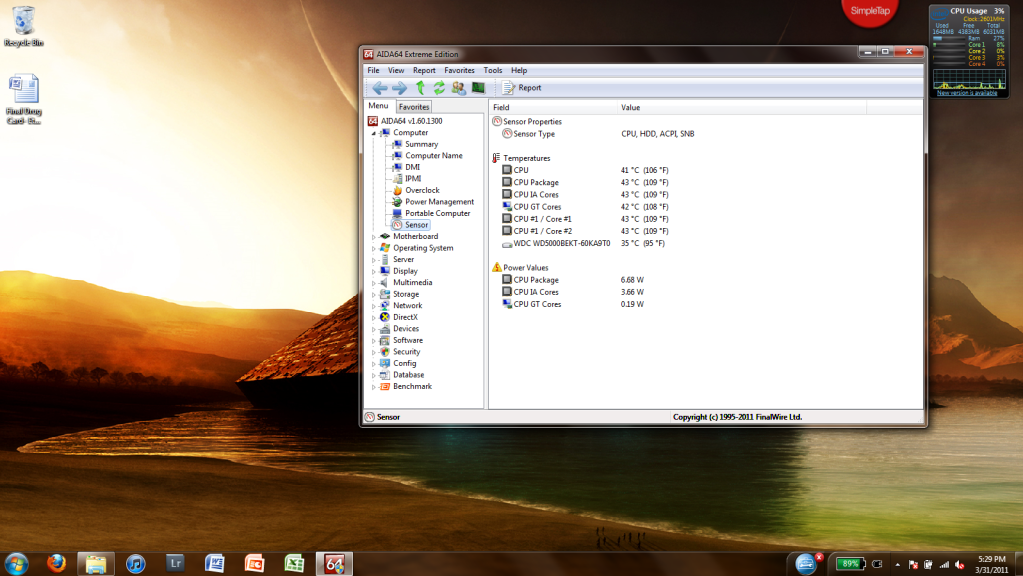The width and height of the screenshot is (1023, 576).
Task: Open the Help menu
Action: [519, 70]
